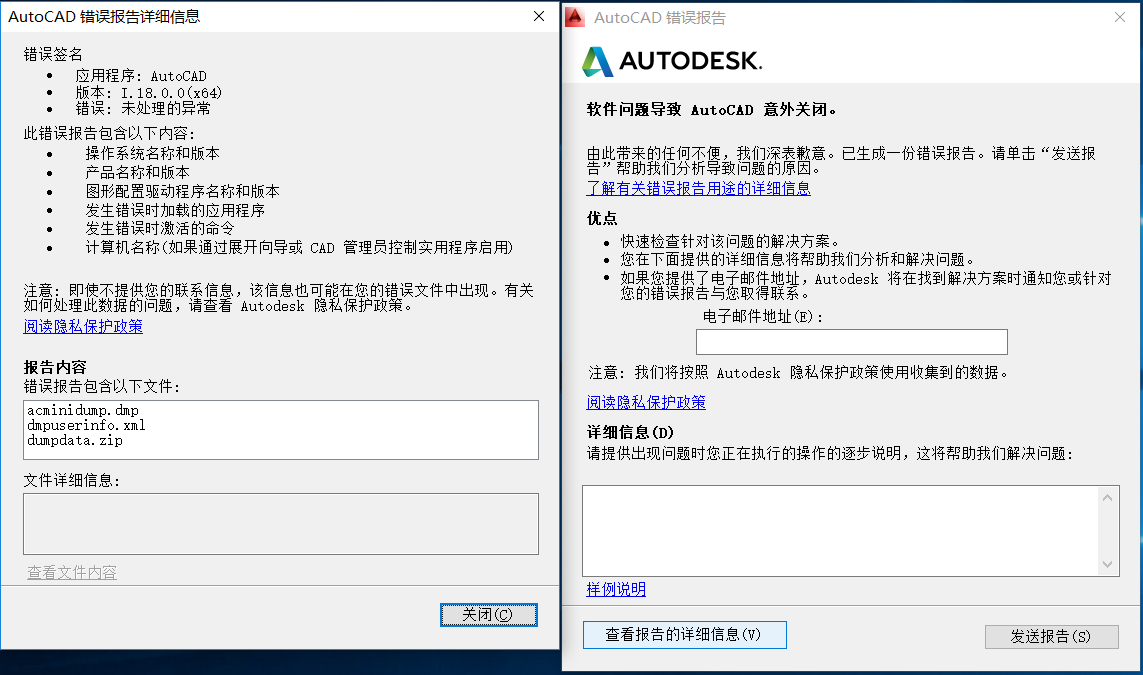This screenshot has height=675, width=1143.
Task: Select dumpdata.zip in file list
Action: [74, 440]
